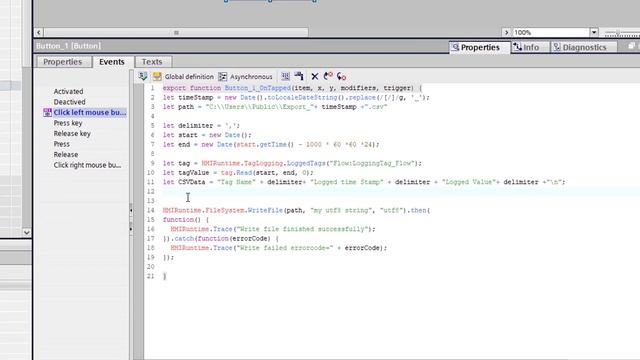This screenshot has width=640, height=360.
Task: Select the Release event
Action: [66, 155]
